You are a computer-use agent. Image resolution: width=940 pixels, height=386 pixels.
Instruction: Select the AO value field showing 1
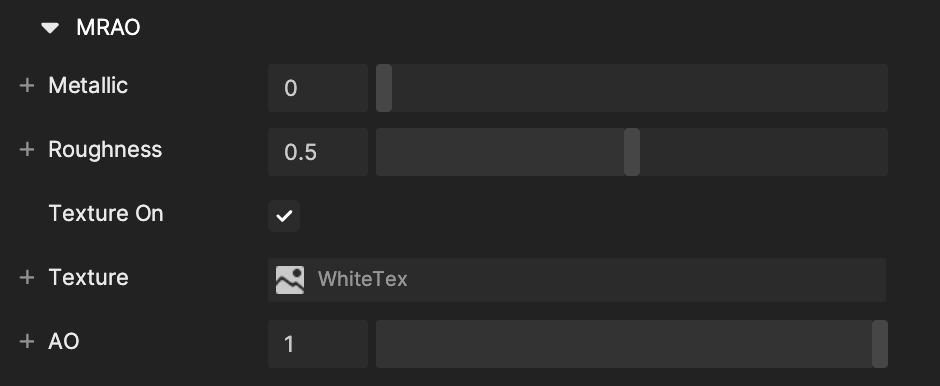(x=318, y=344)
